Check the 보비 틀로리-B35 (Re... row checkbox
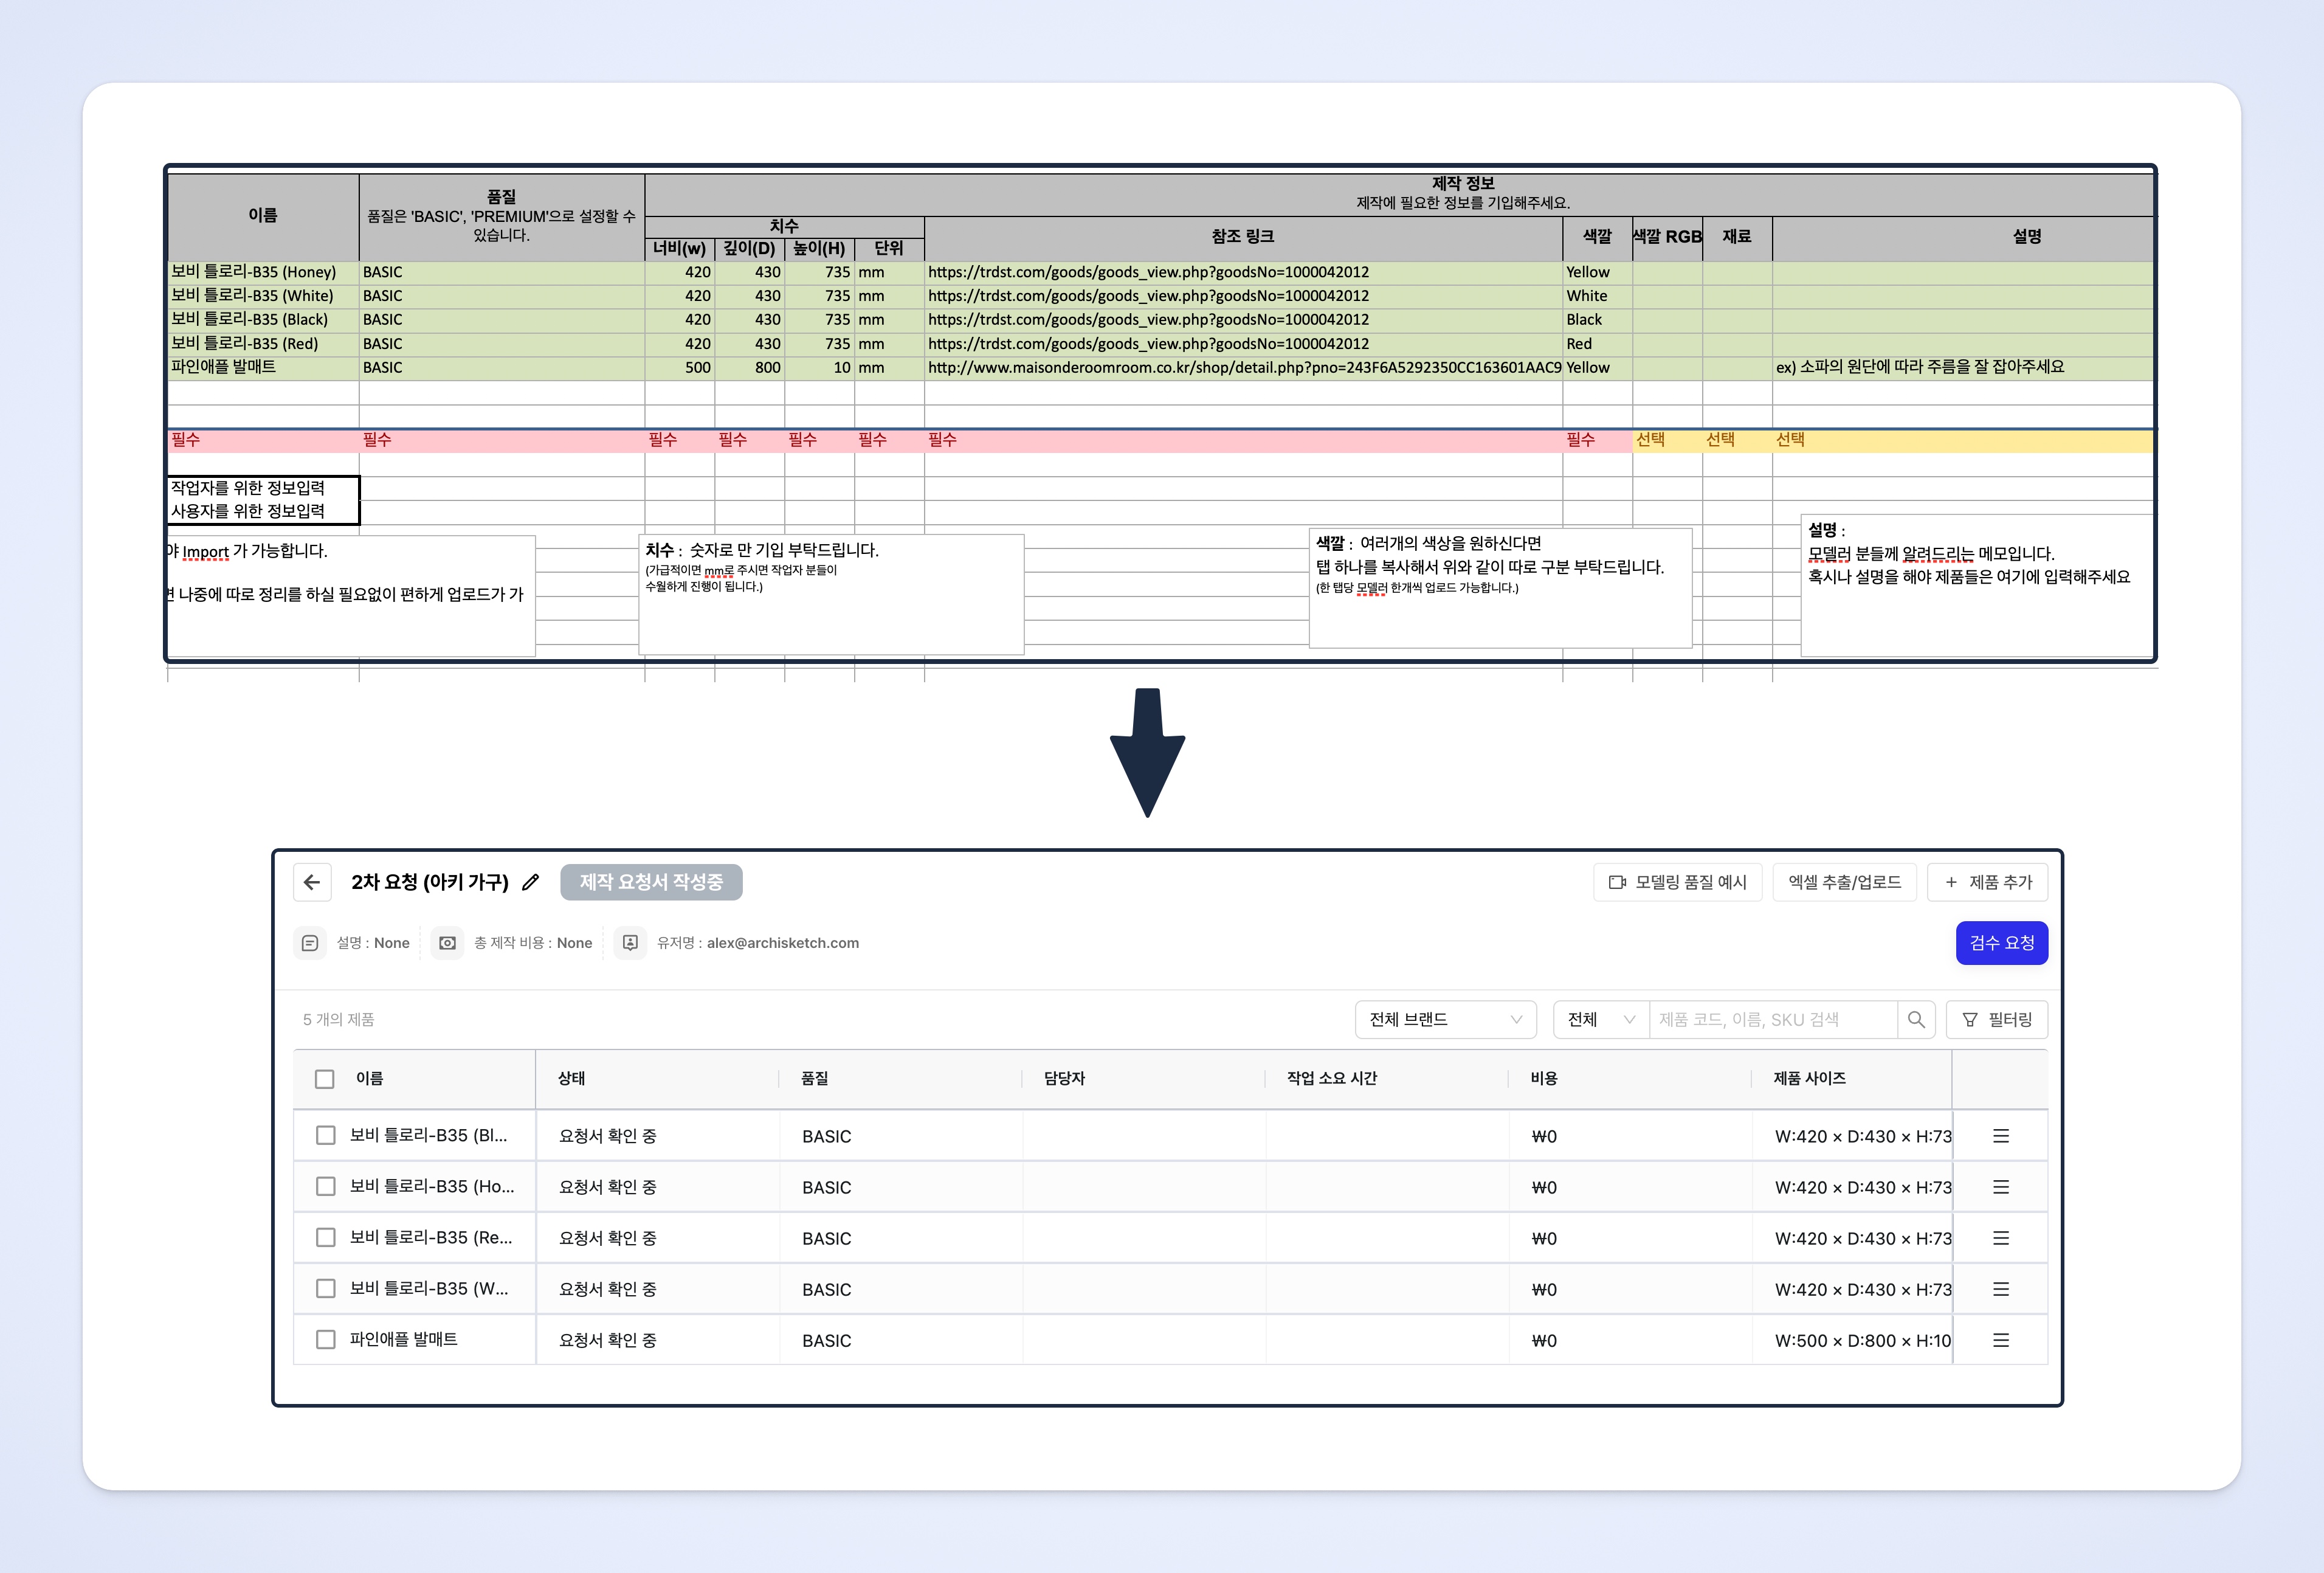Image resolution: width=2324 pixels, height=1573 pixels. (x=325, y=1237)
